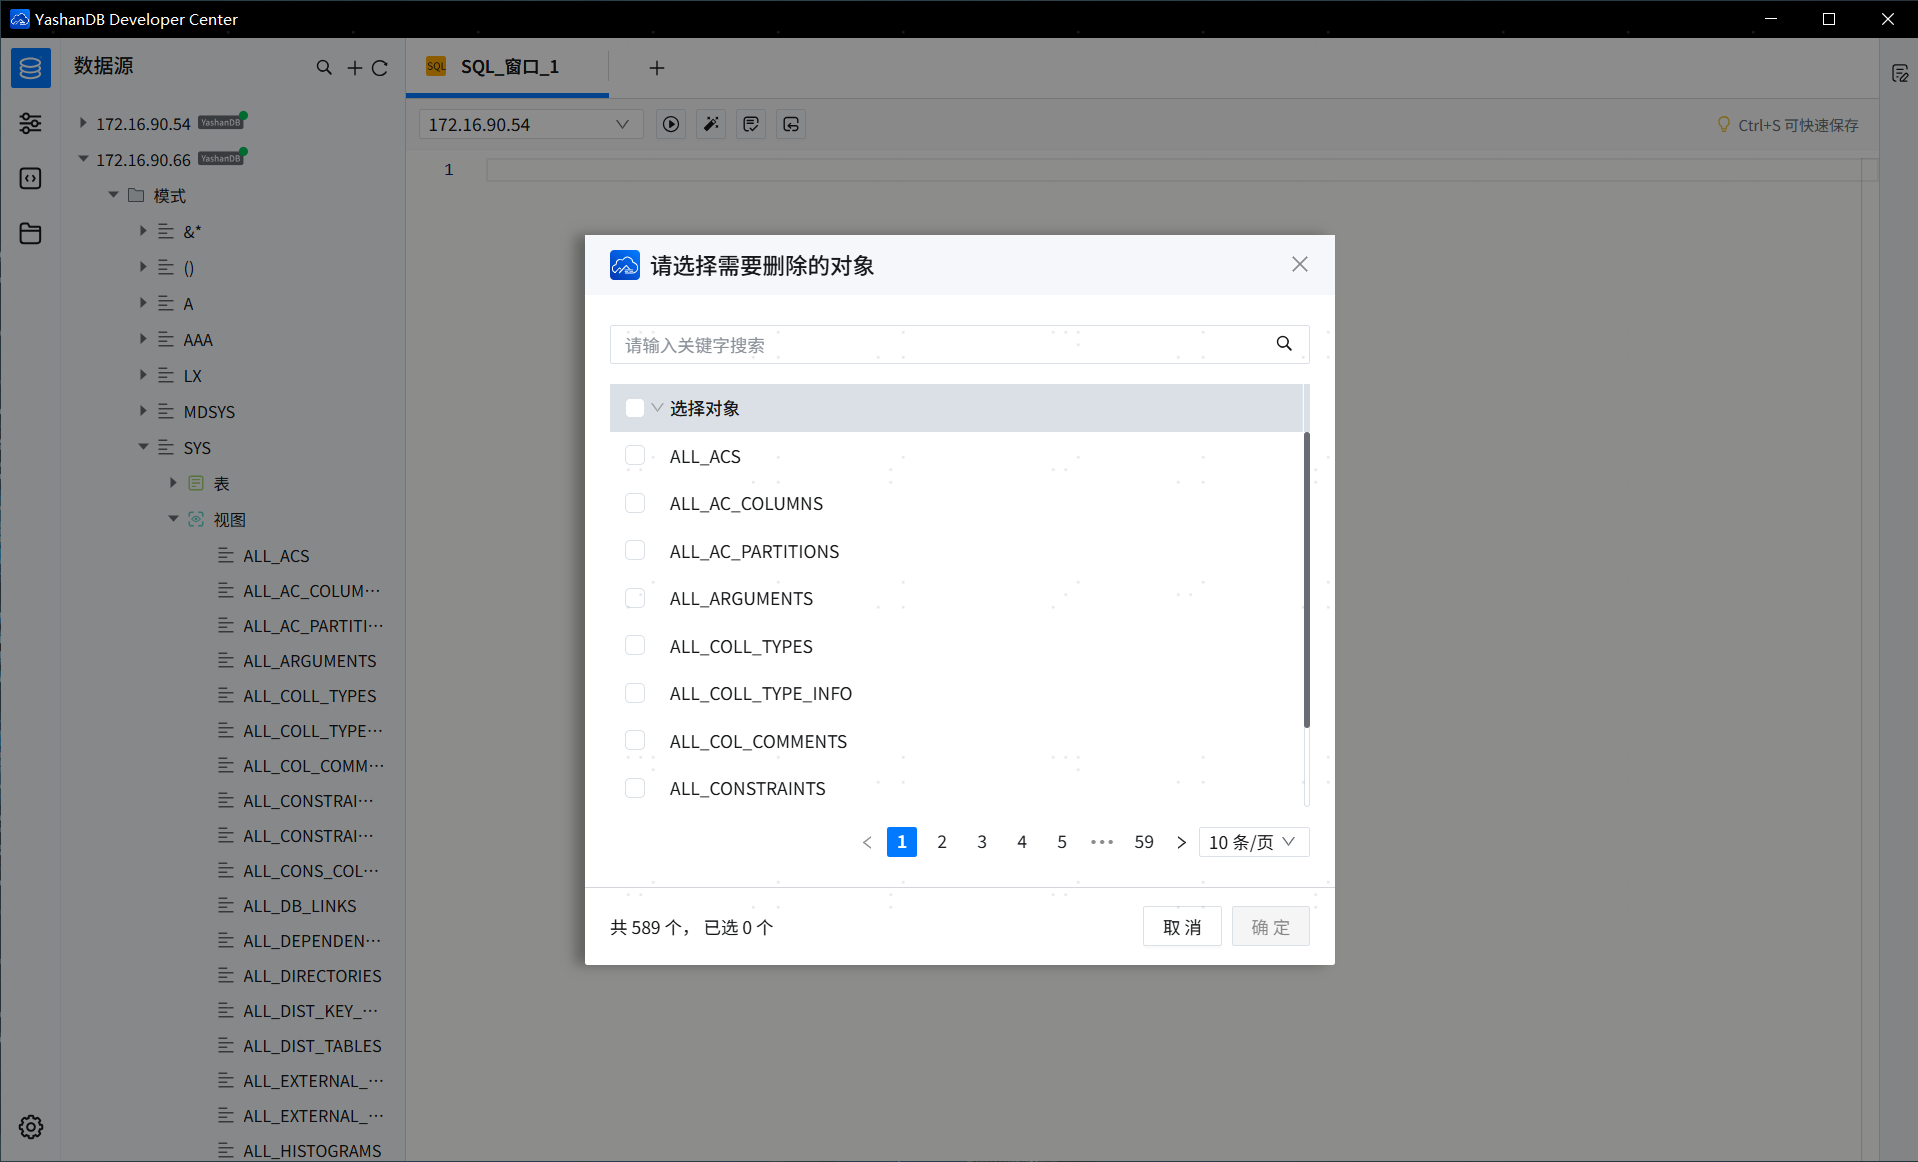Viewport: 1918px width, 1162px height.
Task: Open the file manager sidebar panel
Action: tap(30, 233)
